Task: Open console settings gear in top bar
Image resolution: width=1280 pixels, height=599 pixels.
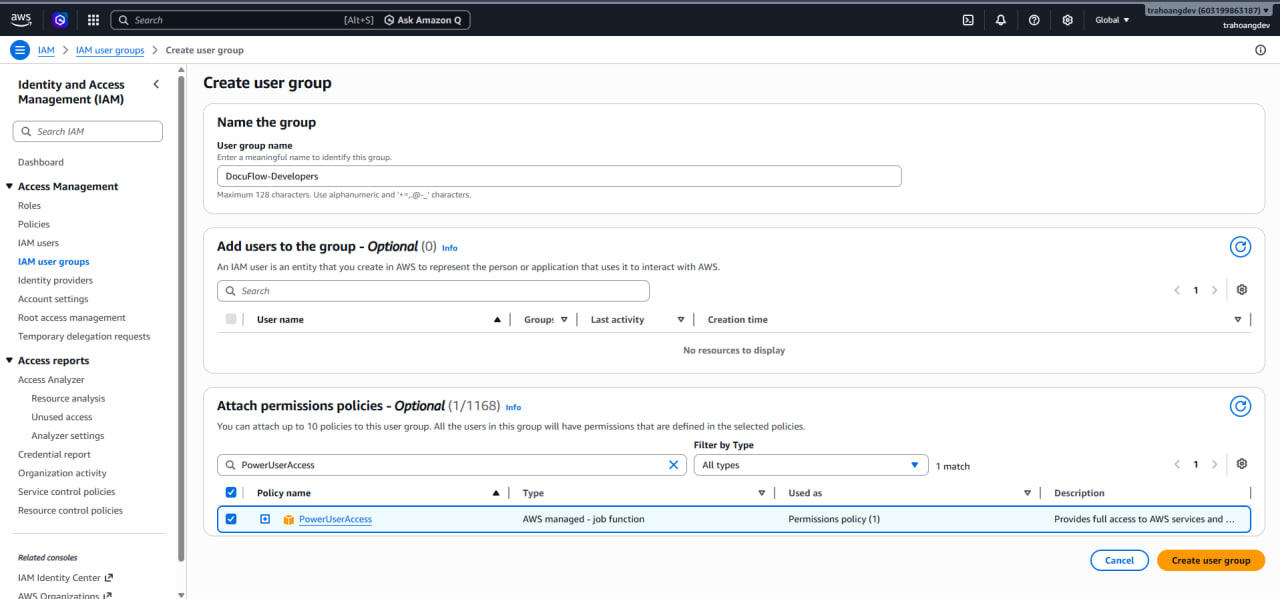Action: [1068, 20]
